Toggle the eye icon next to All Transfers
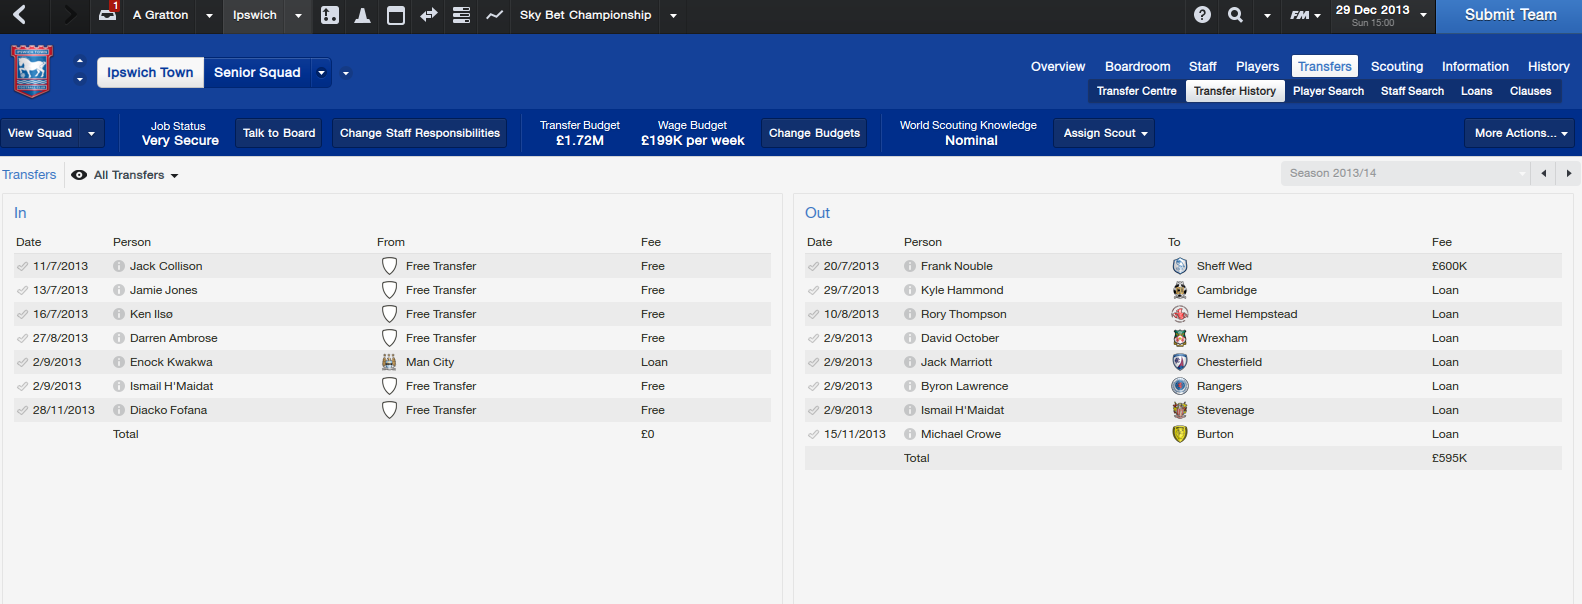Image resolution: width=1582 pixels, height=604 pixels. (79, 175)
